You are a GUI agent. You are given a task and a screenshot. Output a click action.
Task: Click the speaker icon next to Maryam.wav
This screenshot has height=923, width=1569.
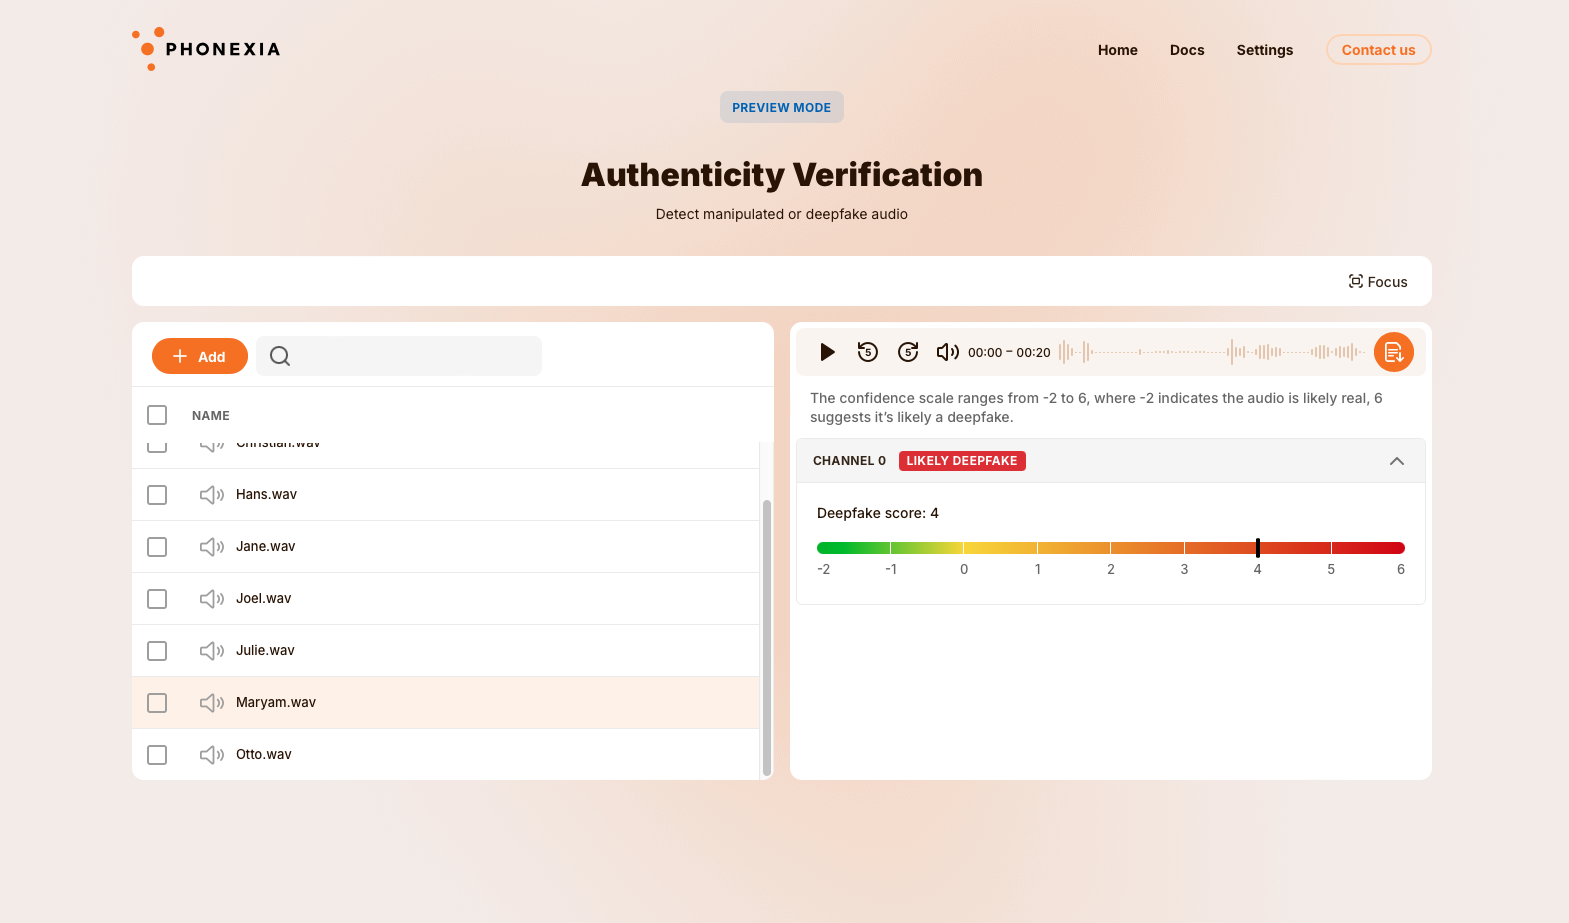point(212,703)
